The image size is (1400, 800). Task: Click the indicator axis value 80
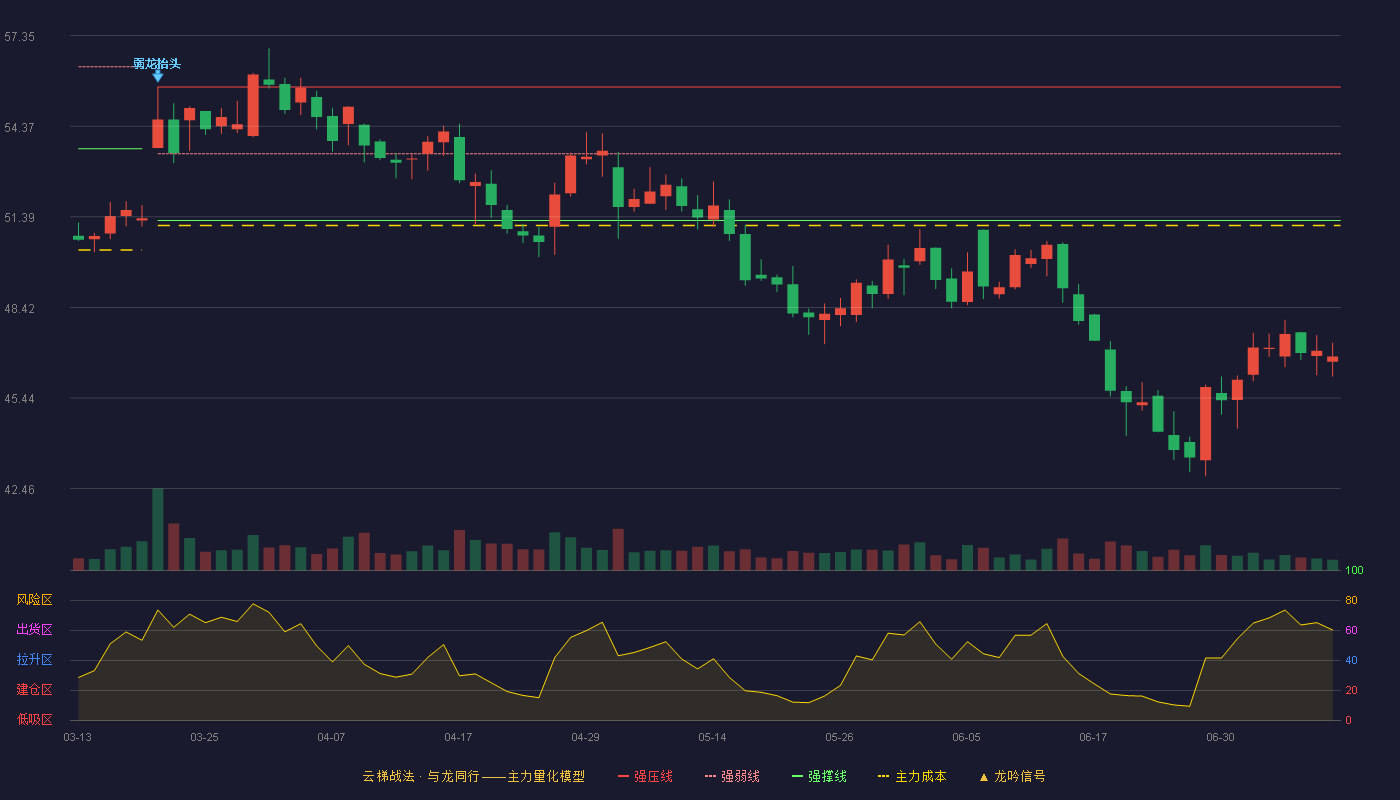(1351, 600)
